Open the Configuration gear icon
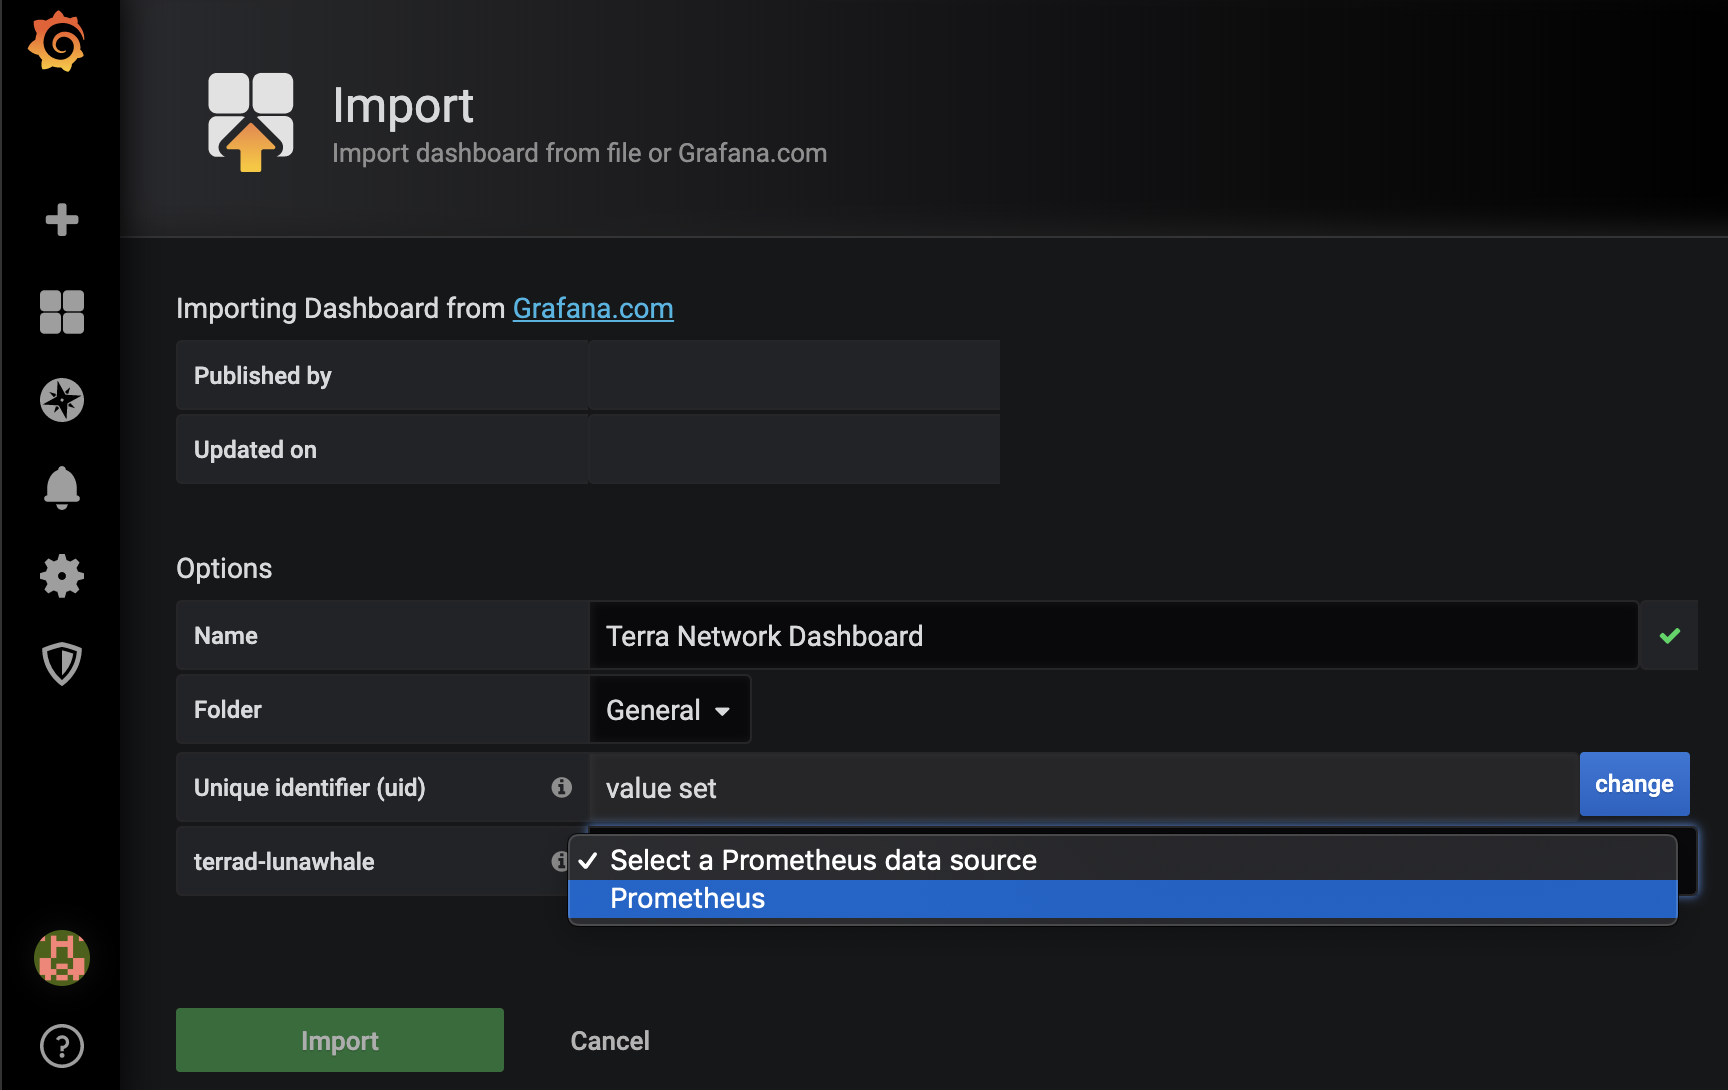This screenshot has width=1728, height=1090. click(x=62, y=576)
